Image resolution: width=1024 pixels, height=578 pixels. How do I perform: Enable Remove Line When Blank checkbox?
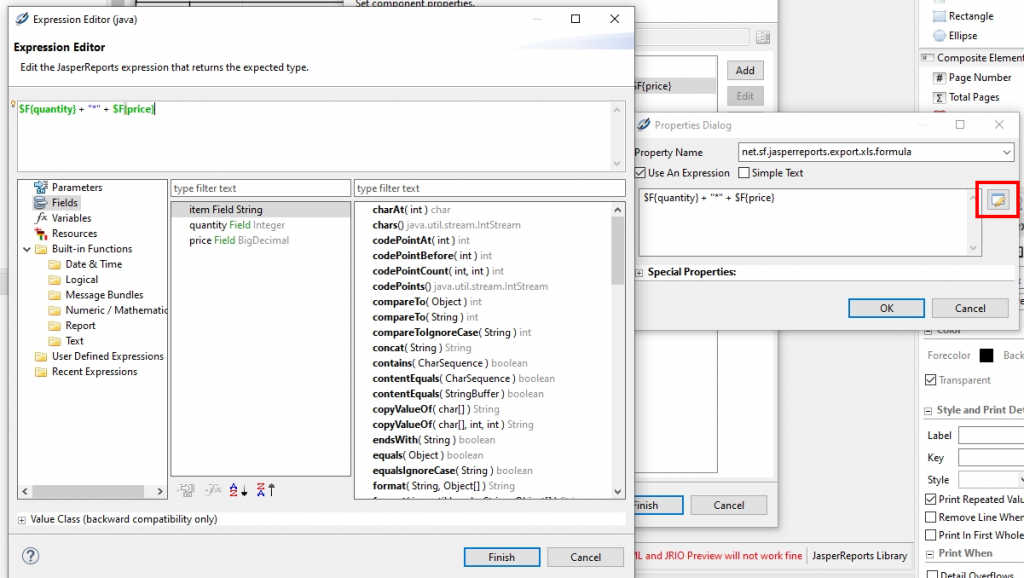[x=931, y=517]
